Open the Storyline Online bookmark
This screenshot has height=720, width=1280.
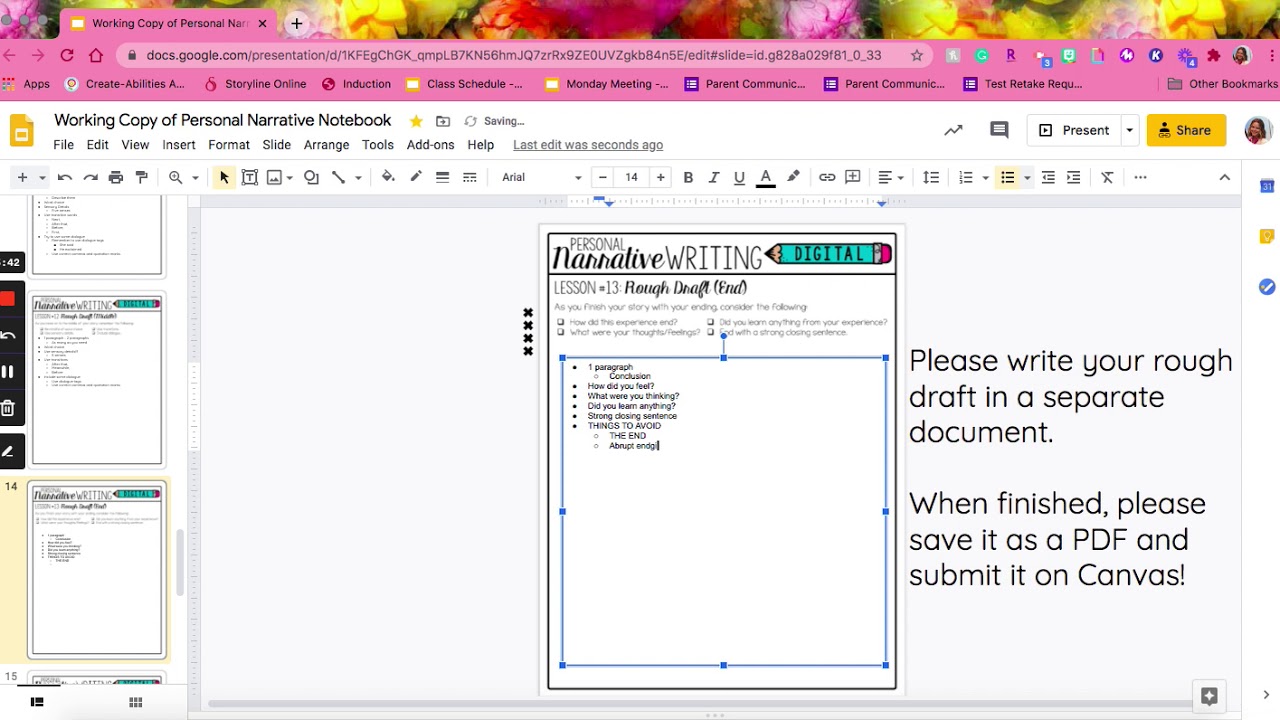255,84
